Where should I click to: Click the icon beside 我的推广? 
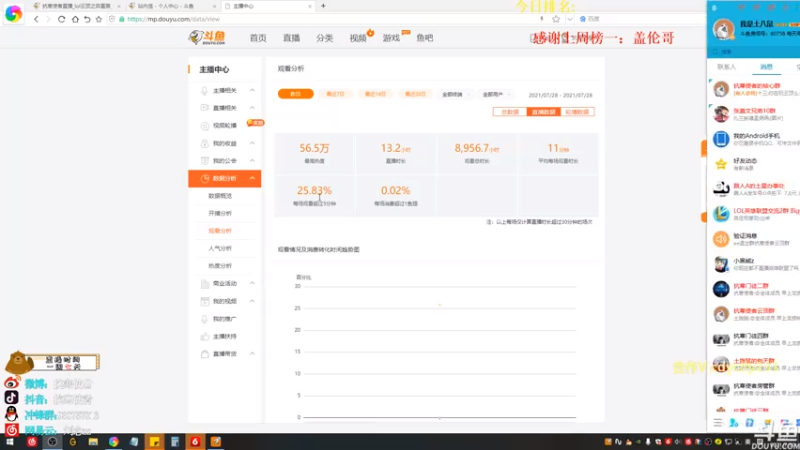205,319
